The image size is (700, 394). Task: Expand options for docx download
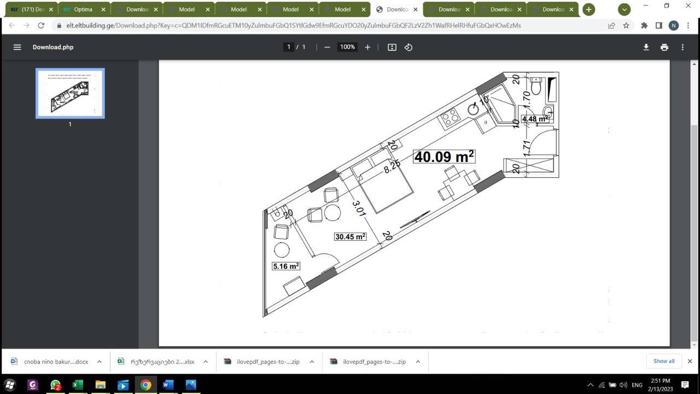coord(100,361)
